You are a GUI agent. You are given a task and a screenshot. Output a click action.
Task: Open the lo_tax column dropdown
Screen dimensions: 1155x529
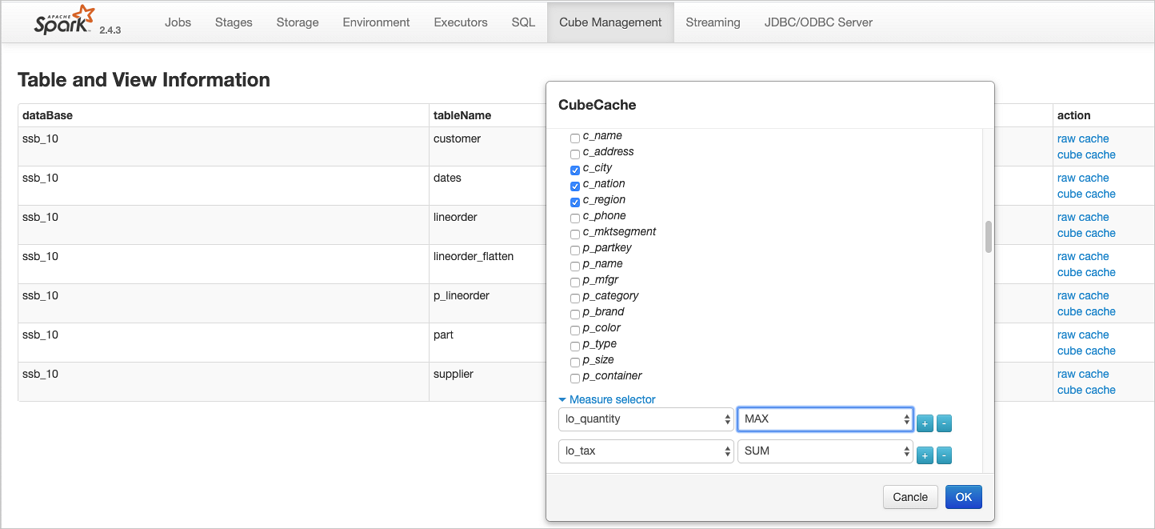coord(646,452)
